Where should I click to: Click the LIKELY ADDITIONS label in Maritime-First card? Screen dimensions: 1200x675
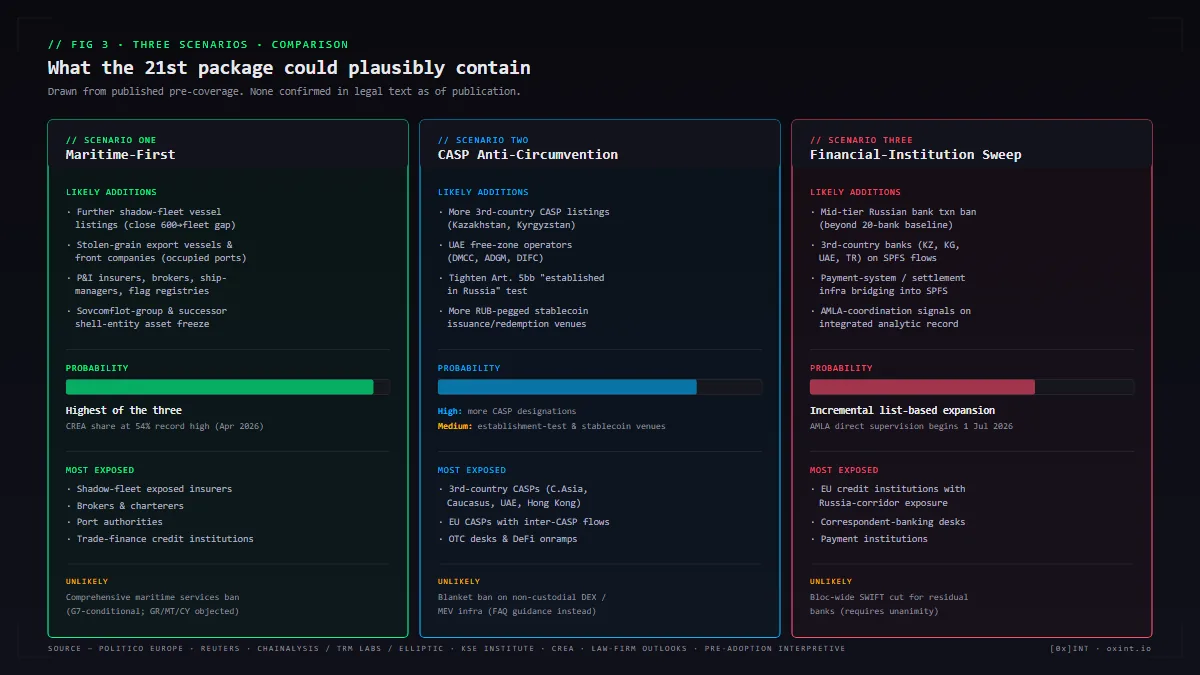tap(111, 192)
